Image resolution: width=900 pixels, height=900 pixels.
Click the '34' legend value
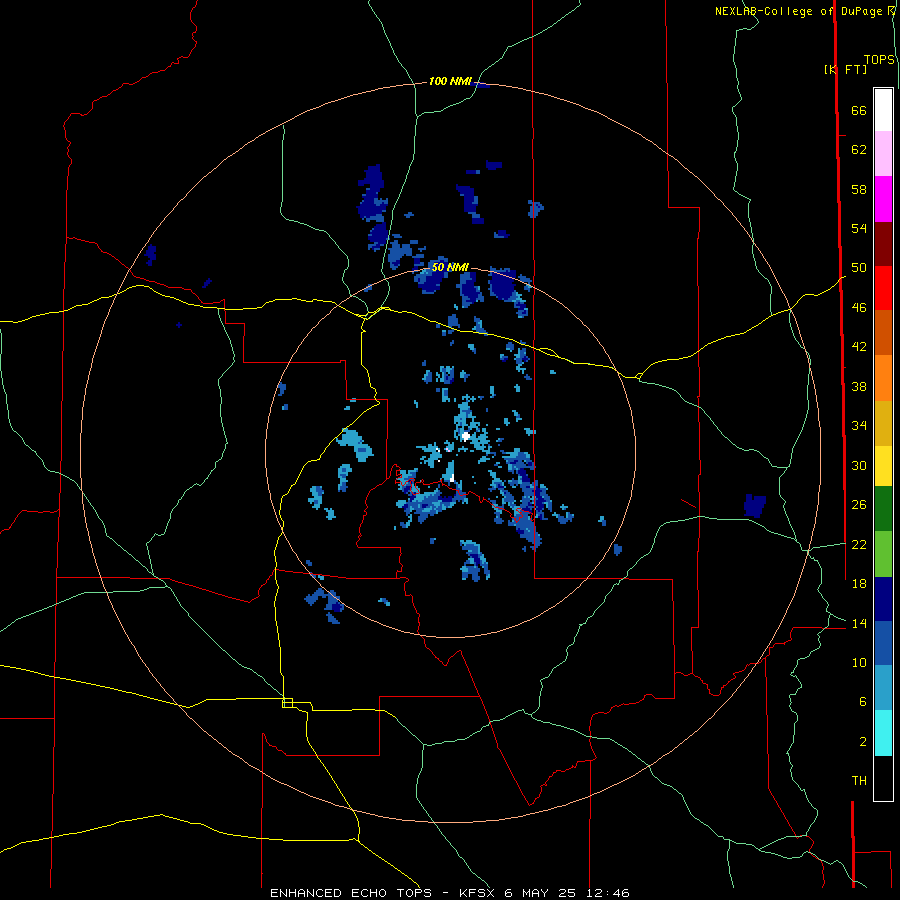859,426
